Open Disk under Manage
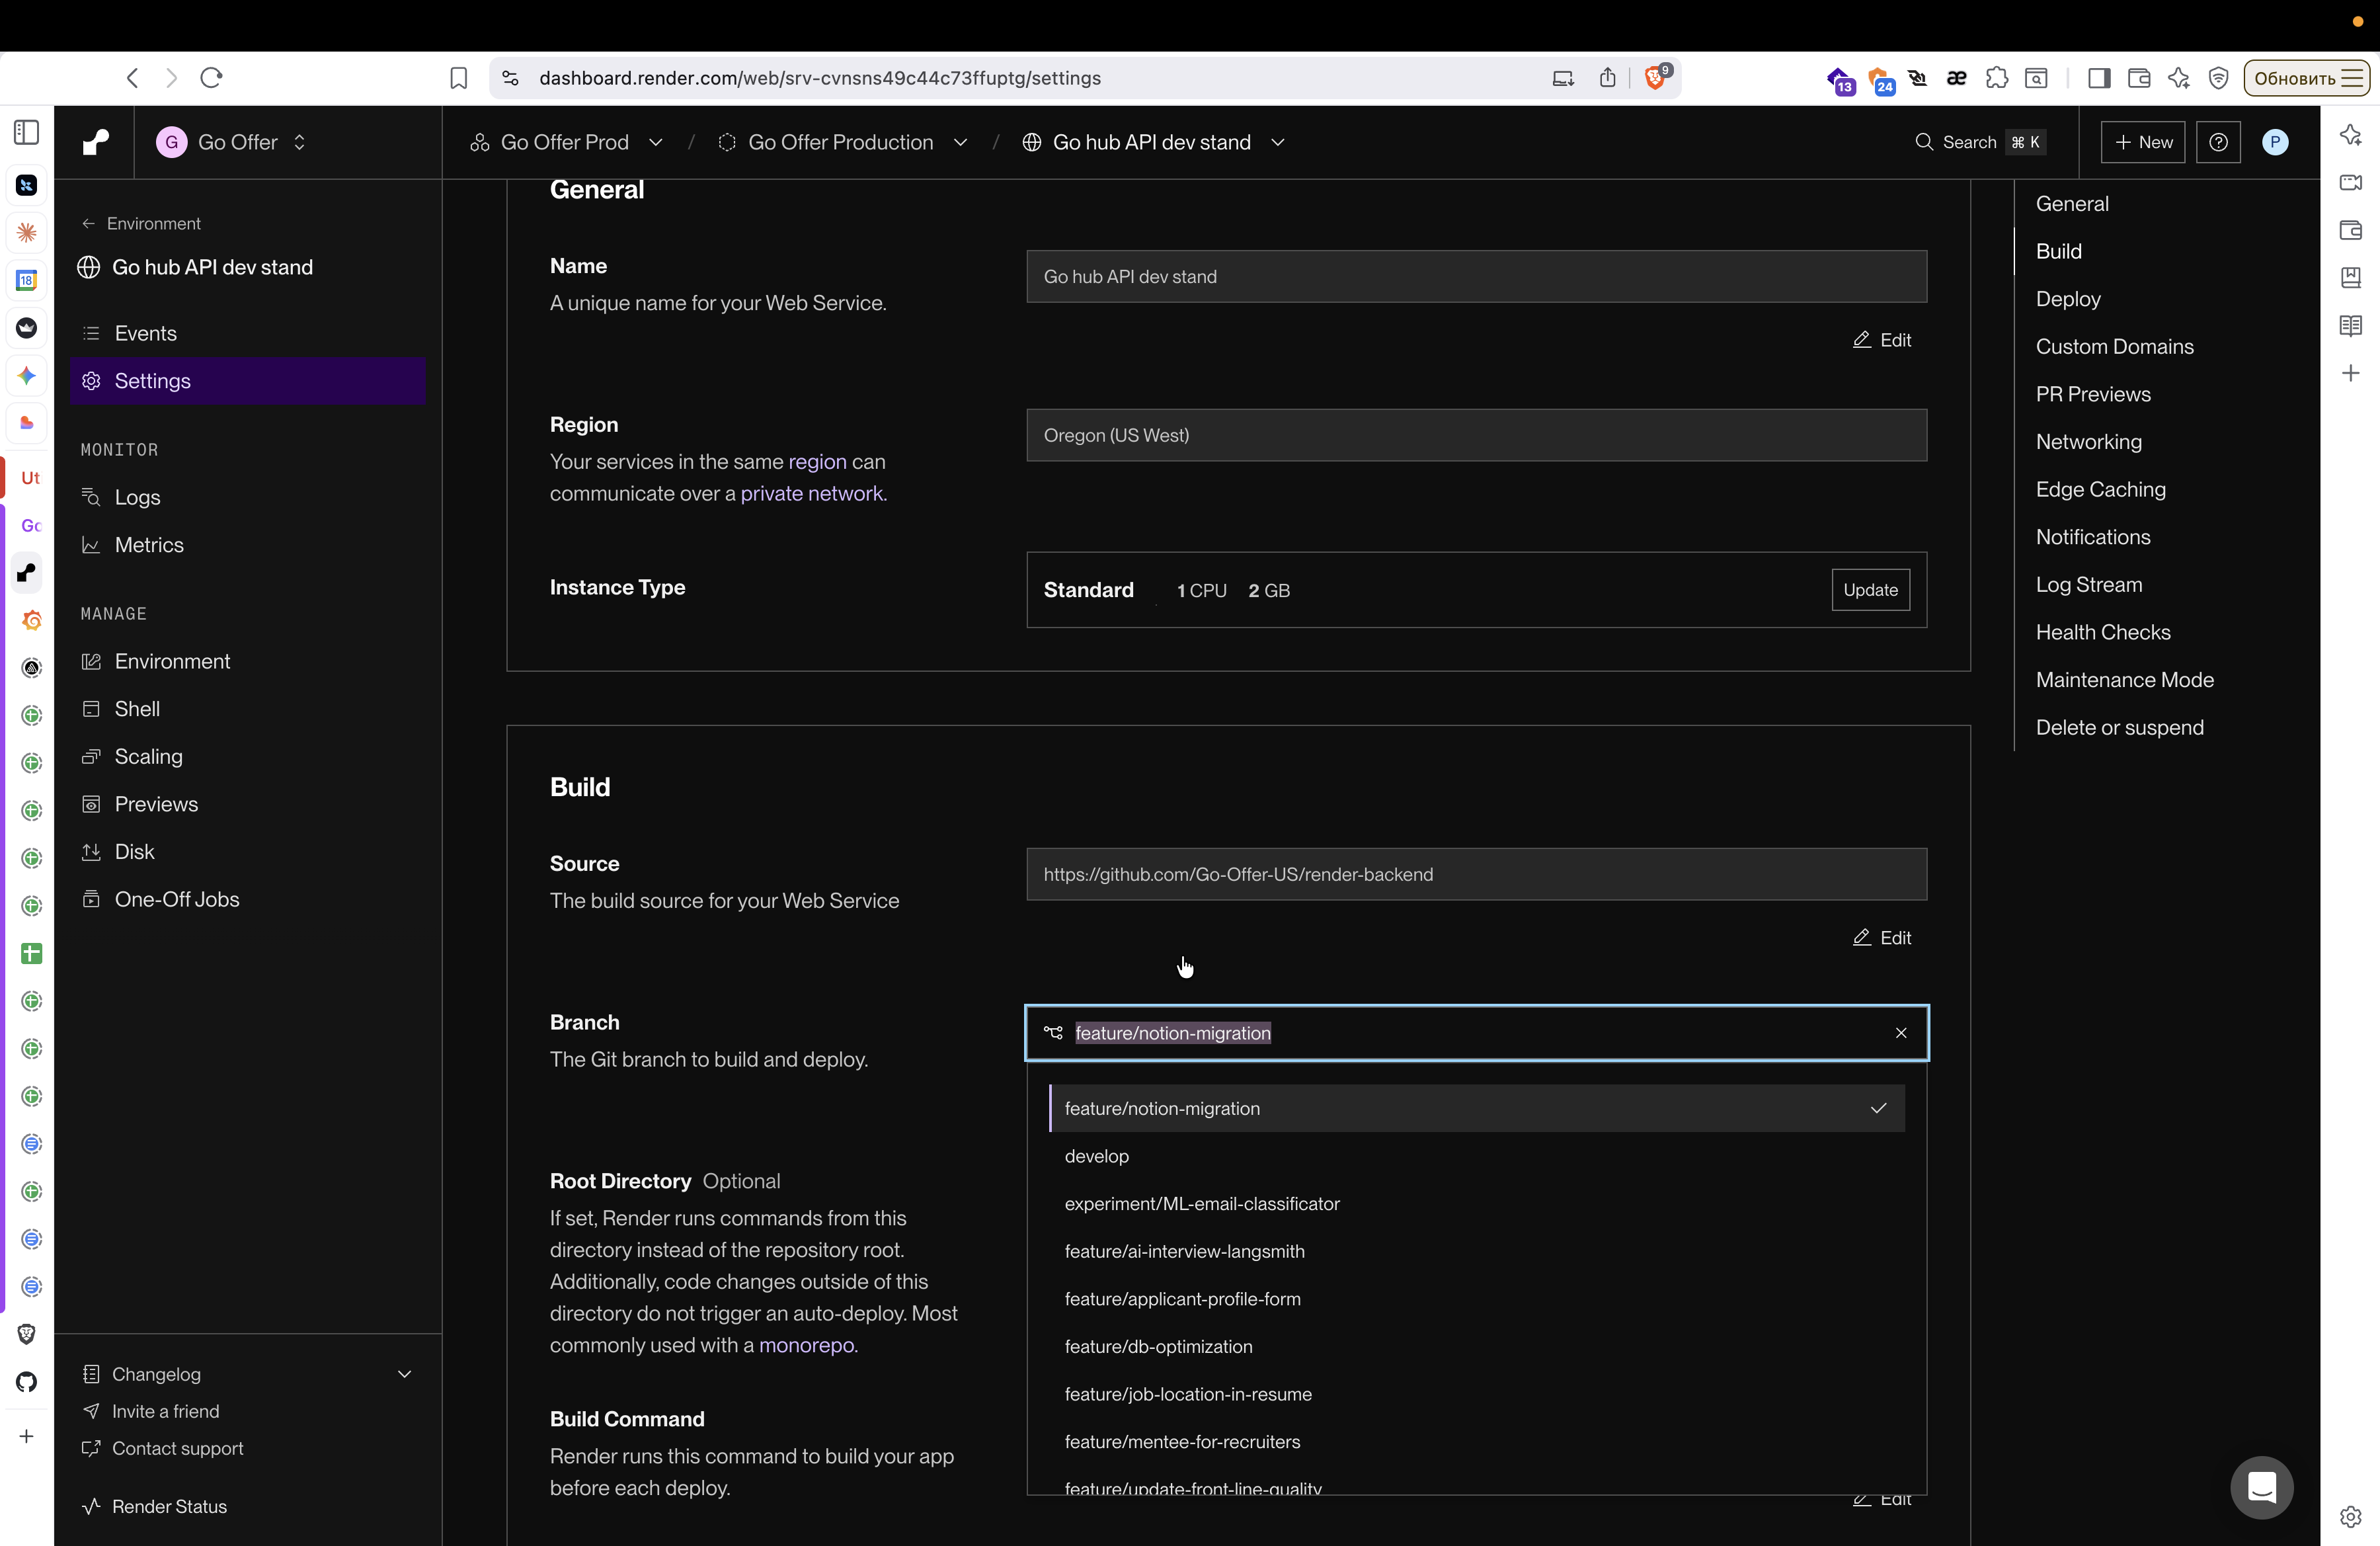2380x1546 pixels. click(x=248, y=852)
